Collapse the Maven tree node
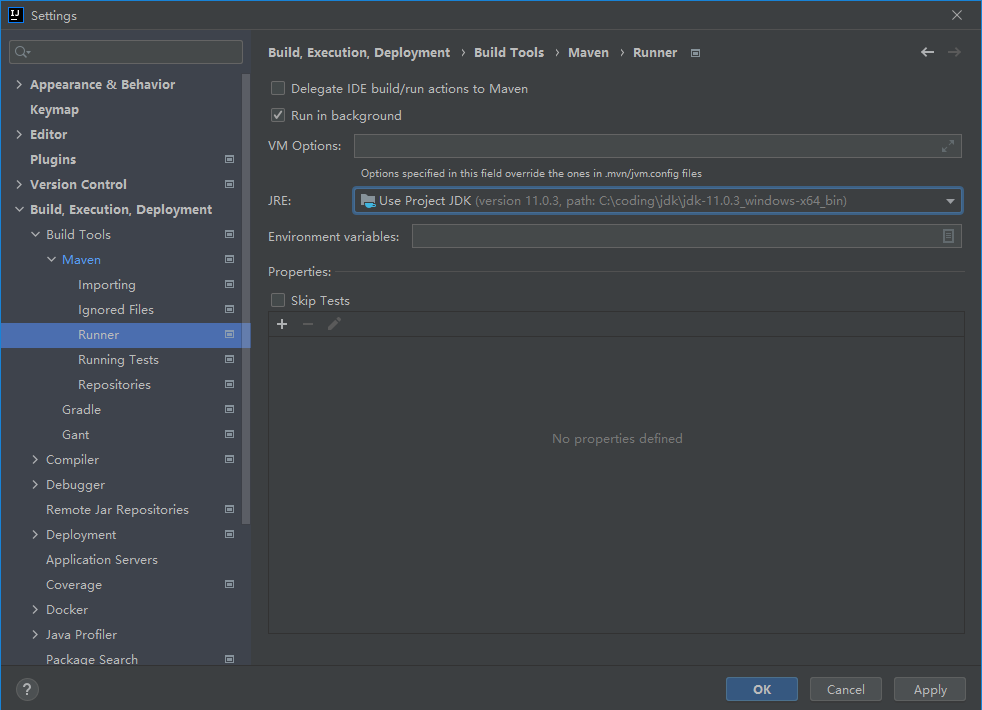 pyautogui.click(x=52, y=260)
